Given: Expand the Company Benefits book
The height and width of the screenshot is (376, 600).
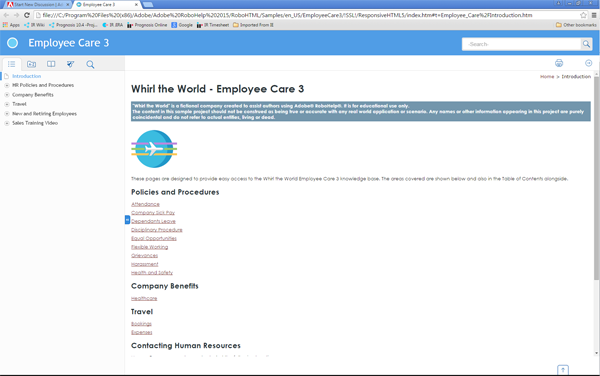Looking at the screenshot, I should click(7, 95).
